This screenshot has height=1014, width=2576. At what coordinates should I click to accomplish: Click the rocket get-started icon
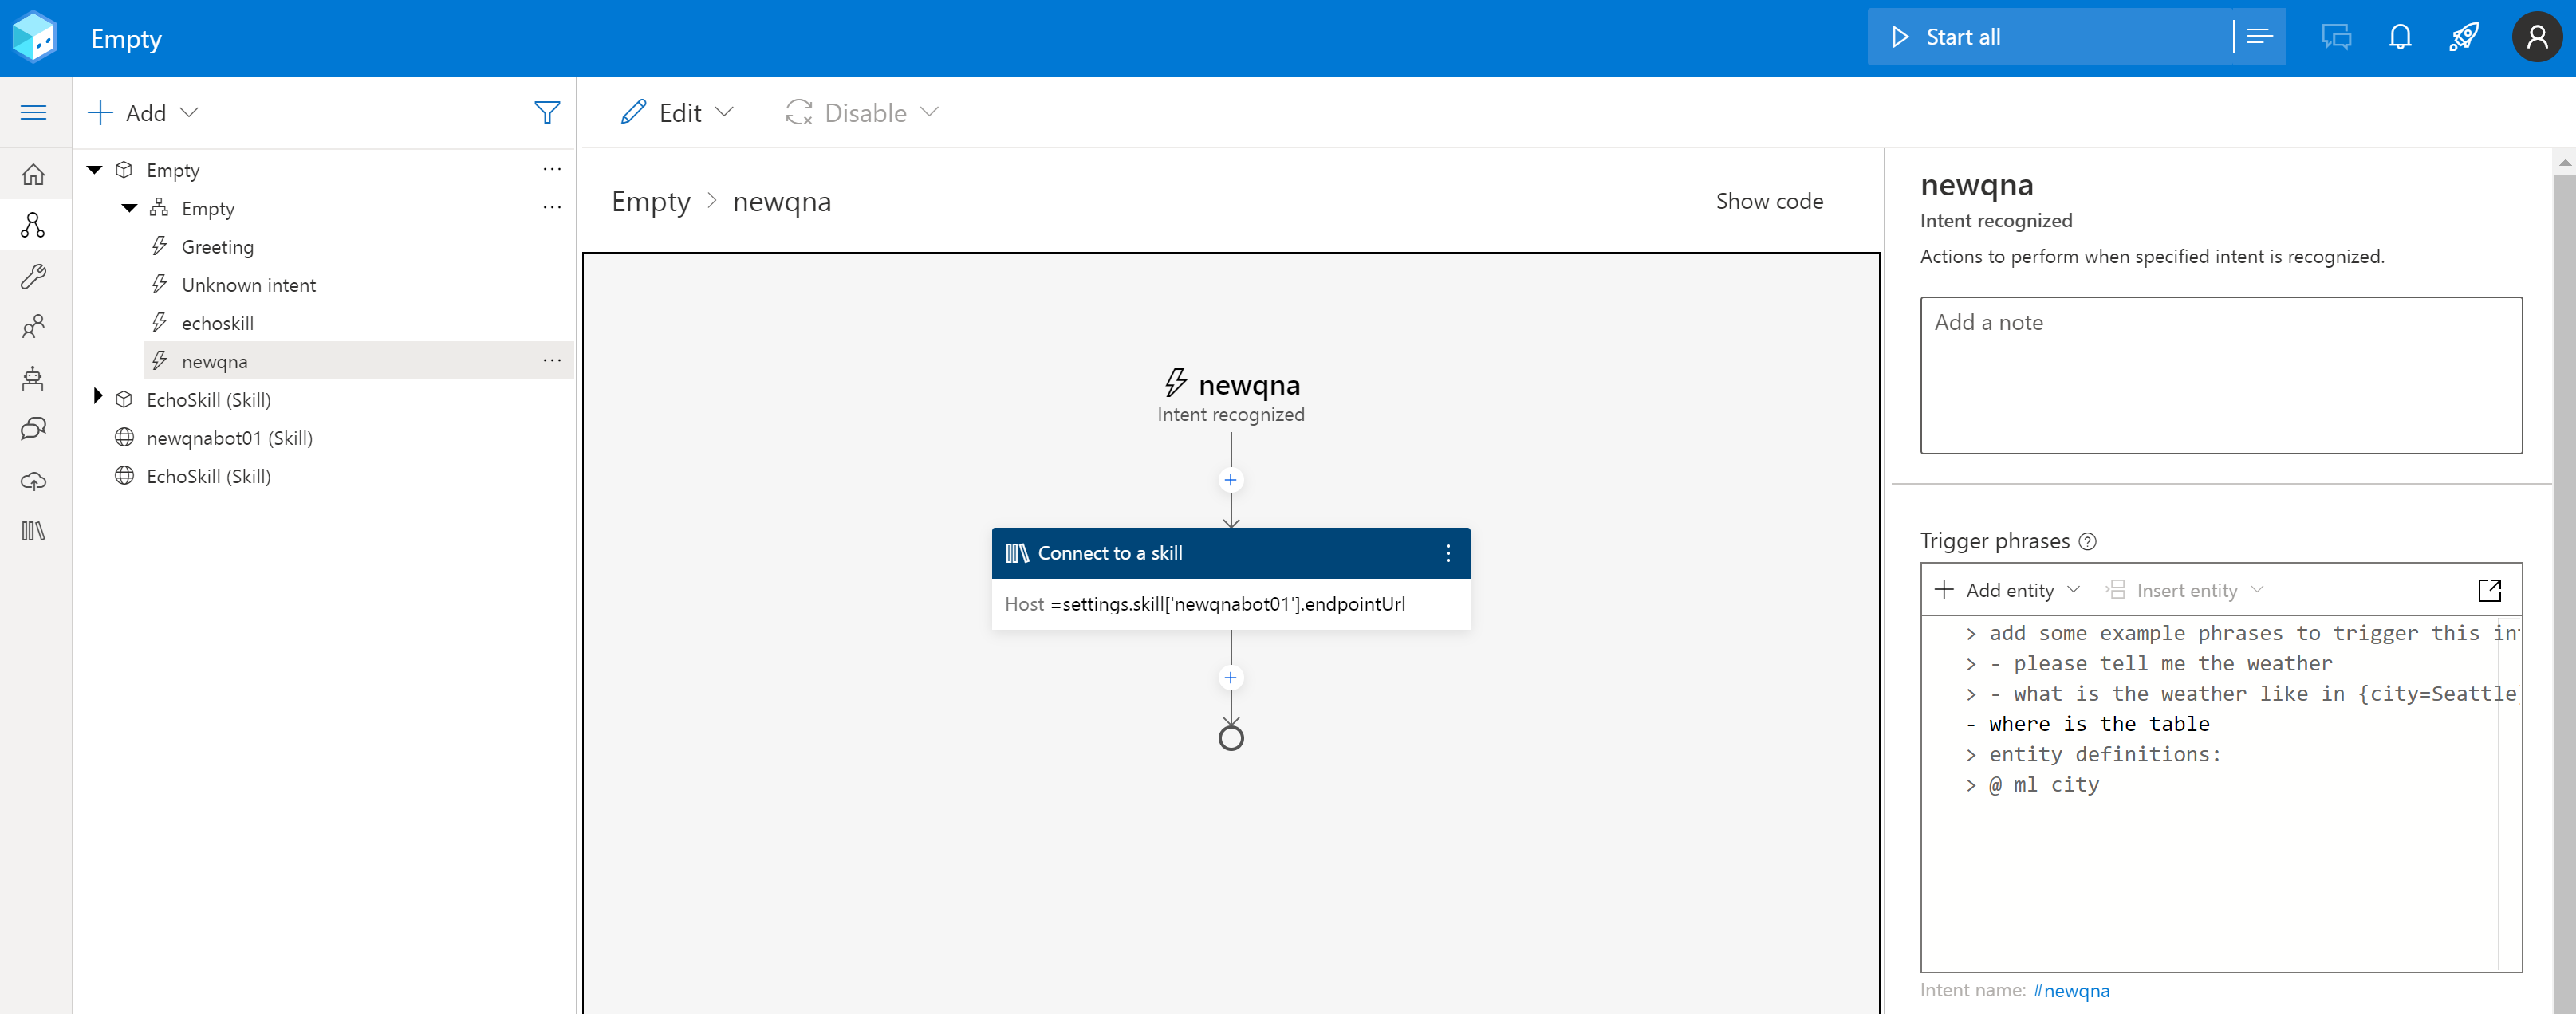pos(2463,38)
